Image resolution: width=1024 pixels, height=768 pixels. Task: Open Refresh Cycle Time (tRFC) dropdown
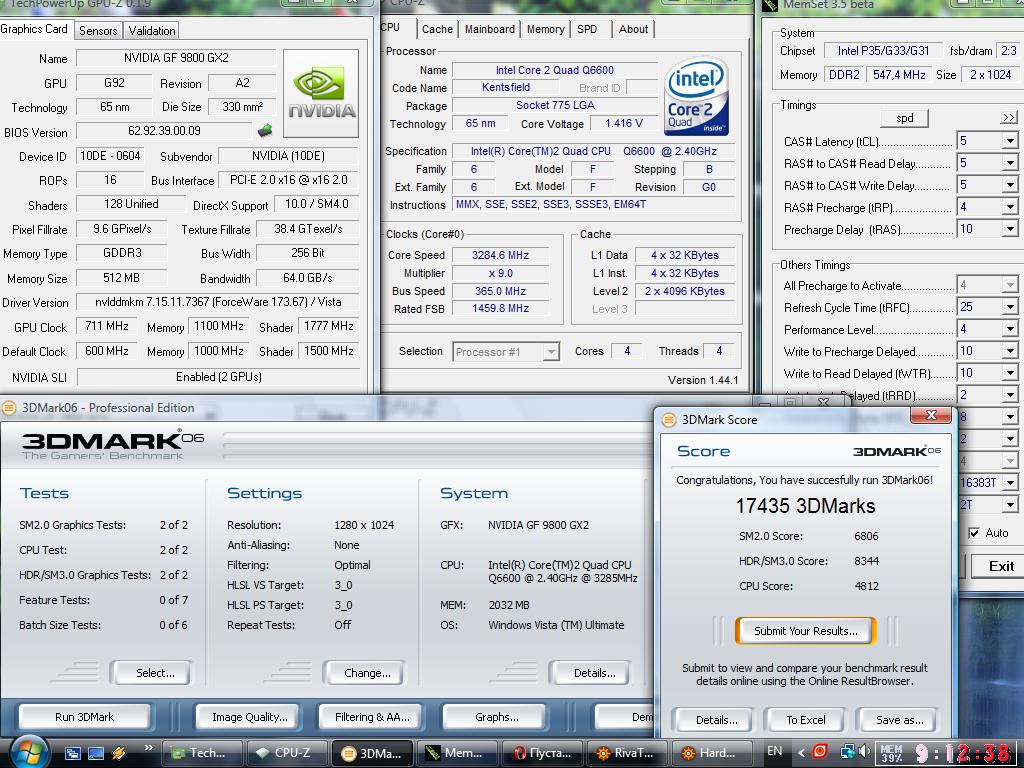1010,307
